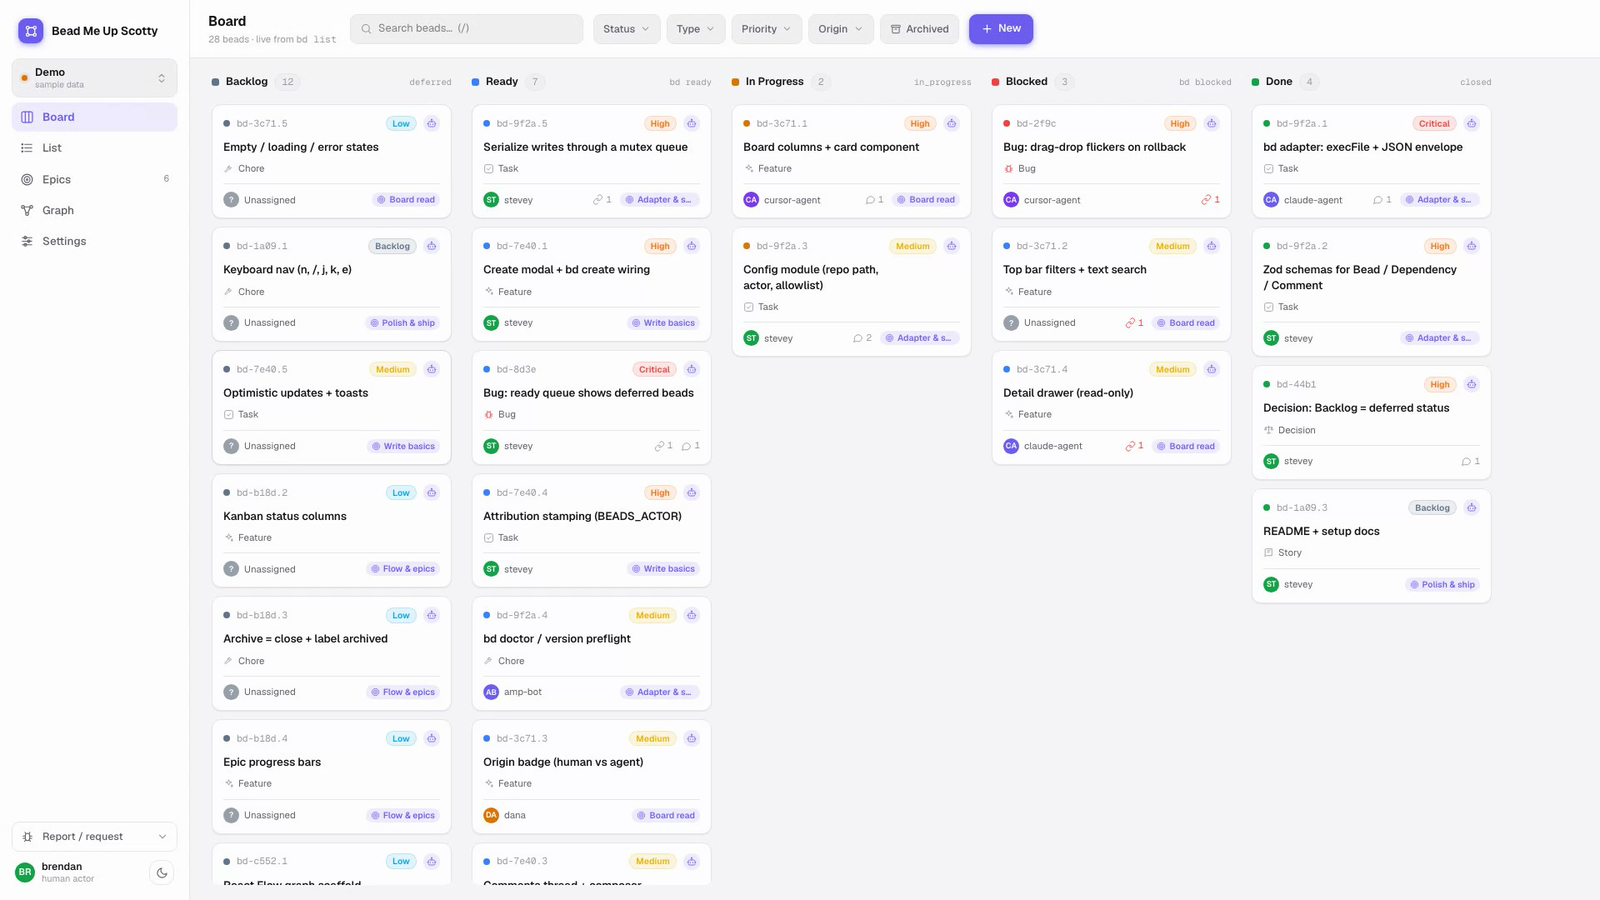The width and height of the screenshot is (1600, 900).
Task: Click the bd-7e40.5 bead ID
Action: point(262,369)
